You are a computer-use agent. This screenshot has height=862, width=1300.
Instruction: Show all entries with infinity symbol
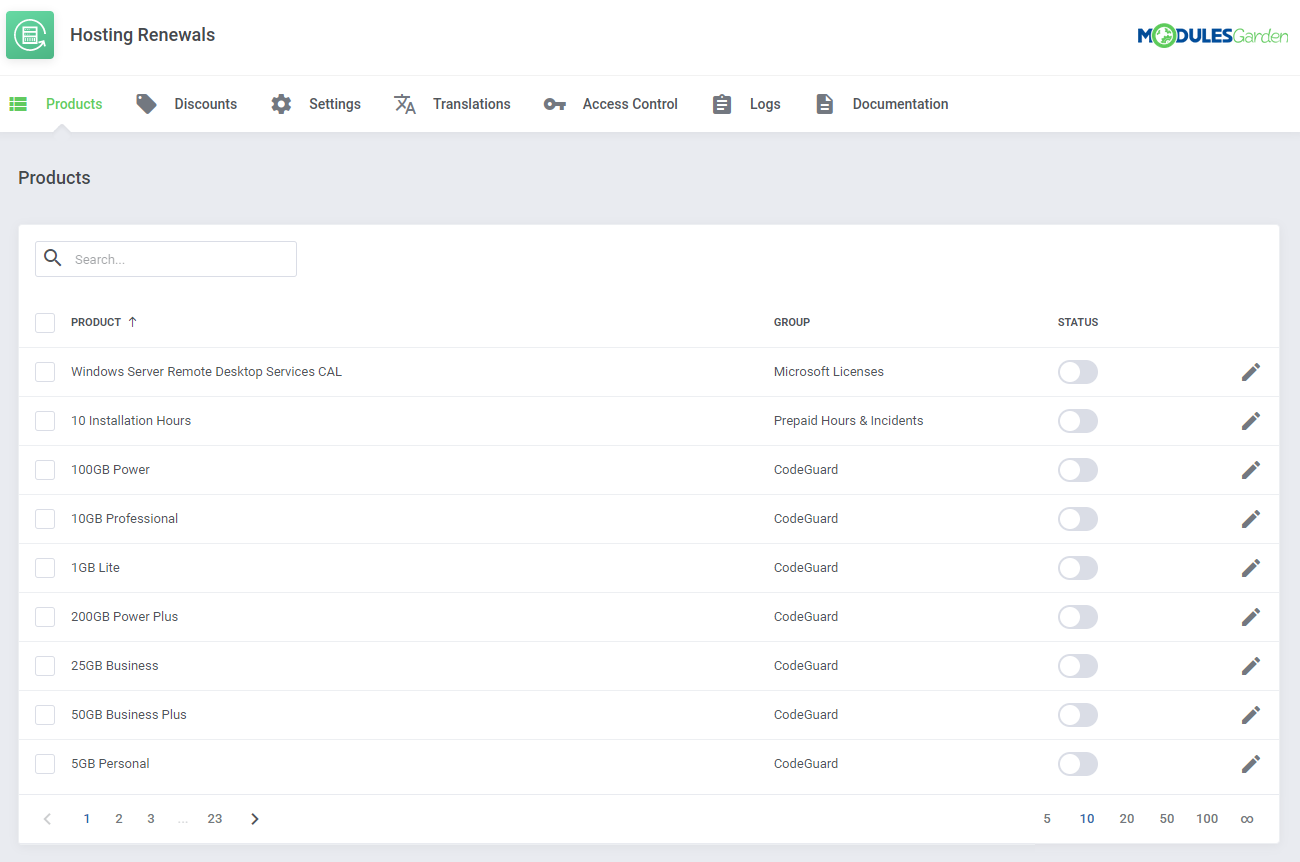click(x=1247, y=819)
